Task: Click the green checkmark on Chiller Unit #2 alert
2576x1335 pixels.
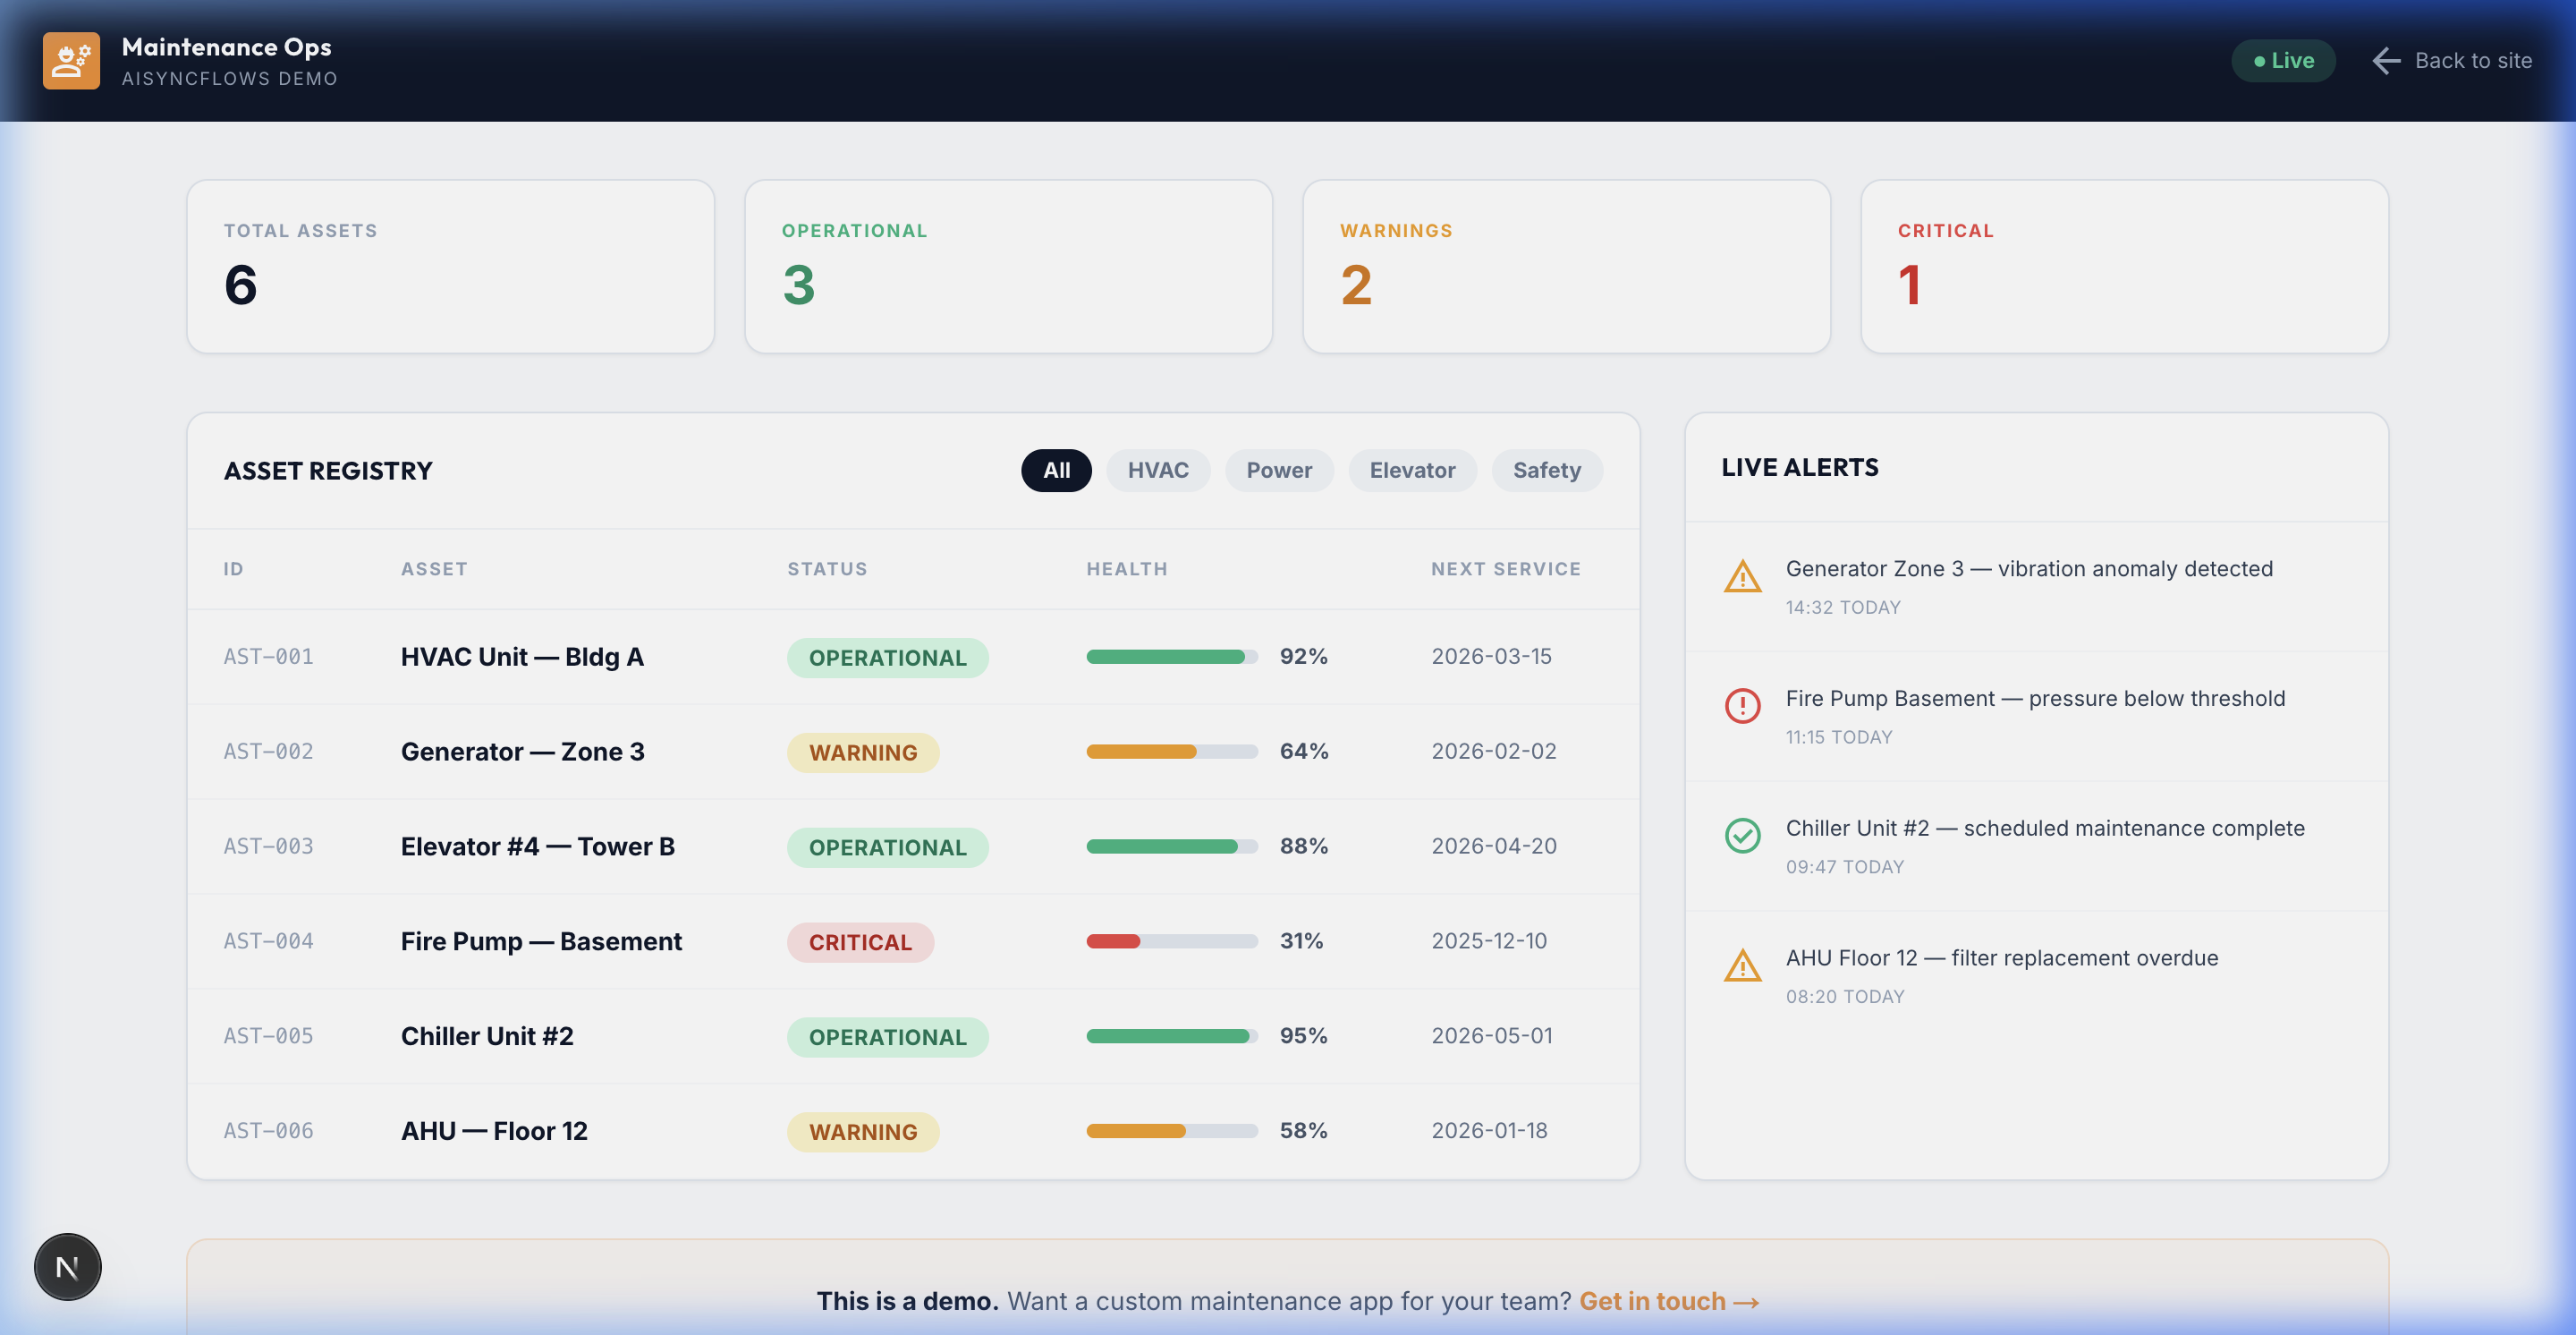Action: click(1742, 837)
